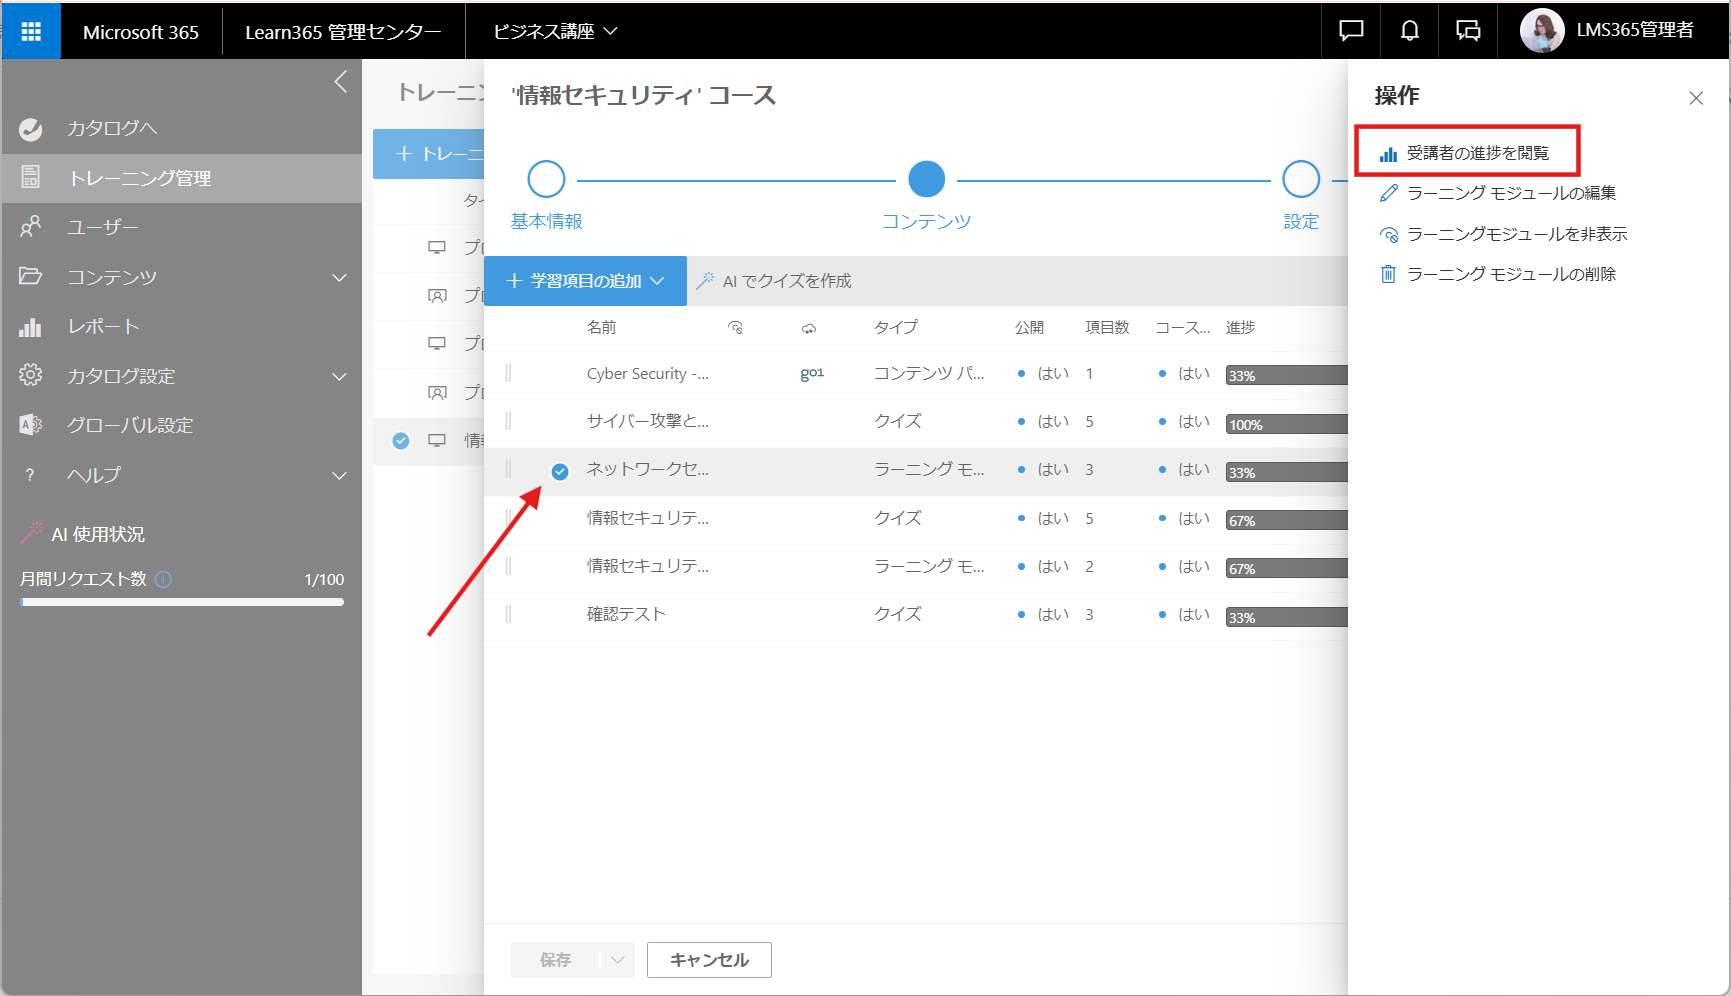Expand the 学習項目の追加 dropdown
This screenshot has height=996, width=1731.
coord(585,281)
